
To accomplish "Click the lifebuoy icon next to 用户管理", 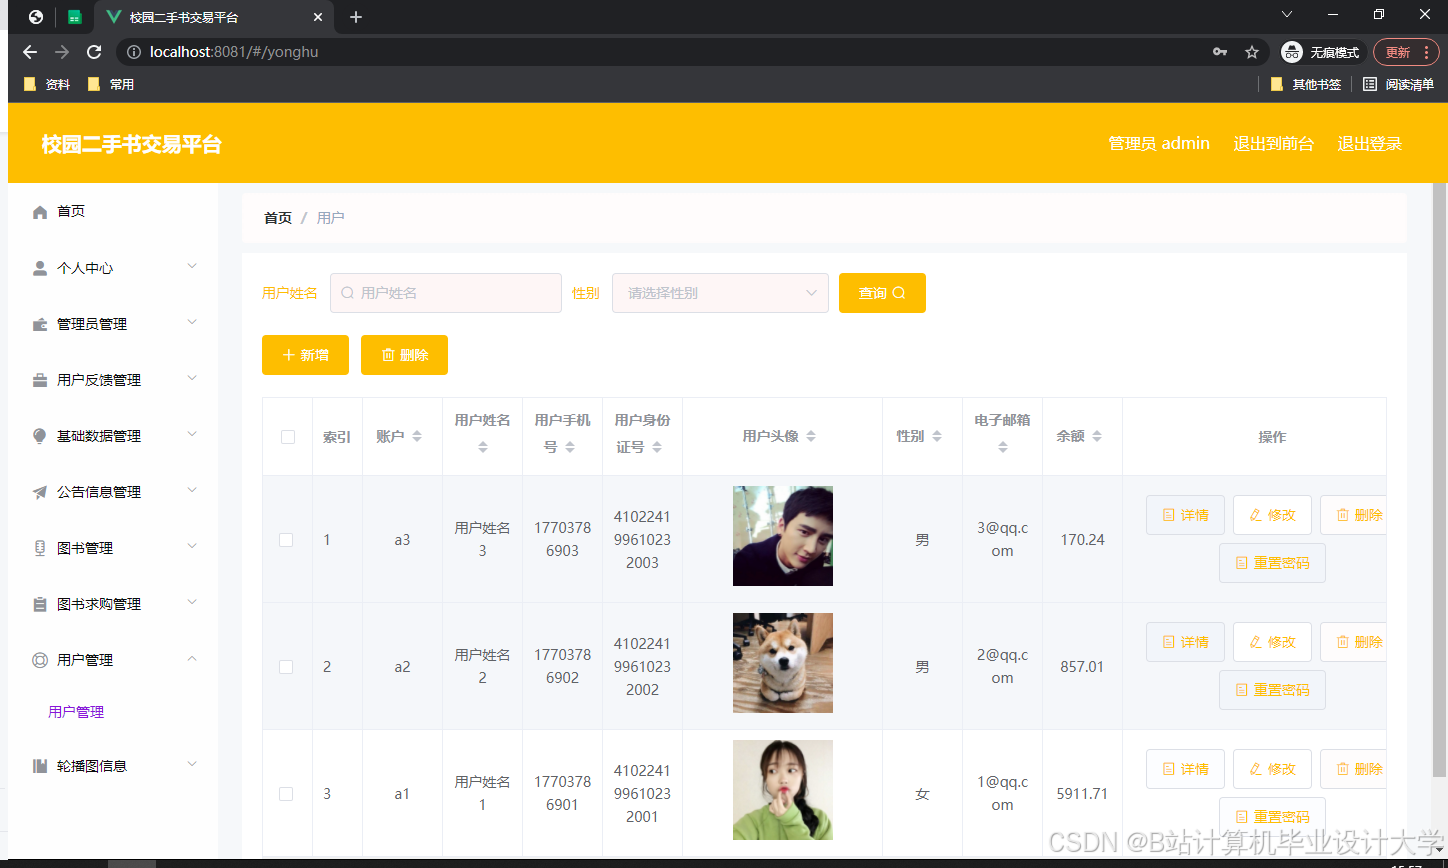I will tap(40, 660).
